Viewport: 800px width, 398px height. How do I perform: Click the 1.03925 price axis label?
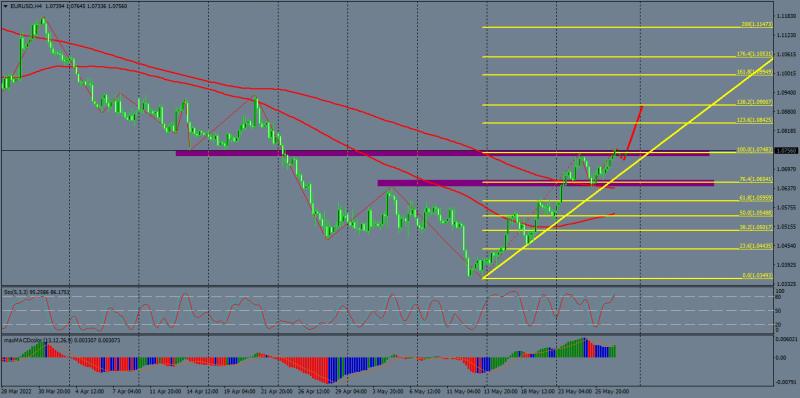pos(786,264)
